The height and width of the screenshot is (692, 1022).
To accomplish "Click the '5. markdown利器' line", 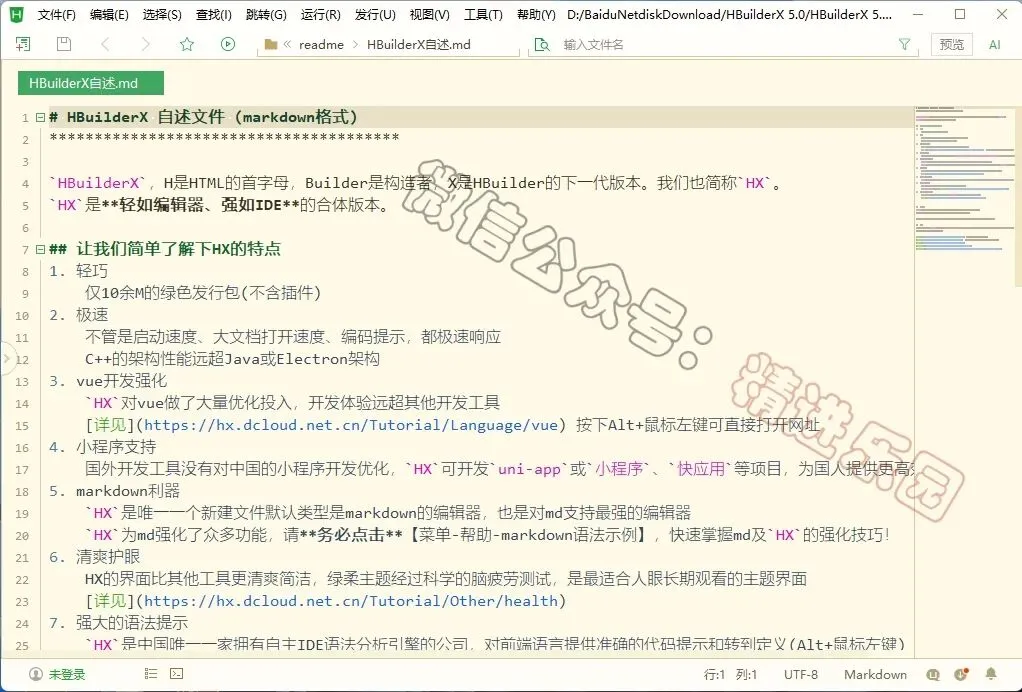I will pos(114,491).
